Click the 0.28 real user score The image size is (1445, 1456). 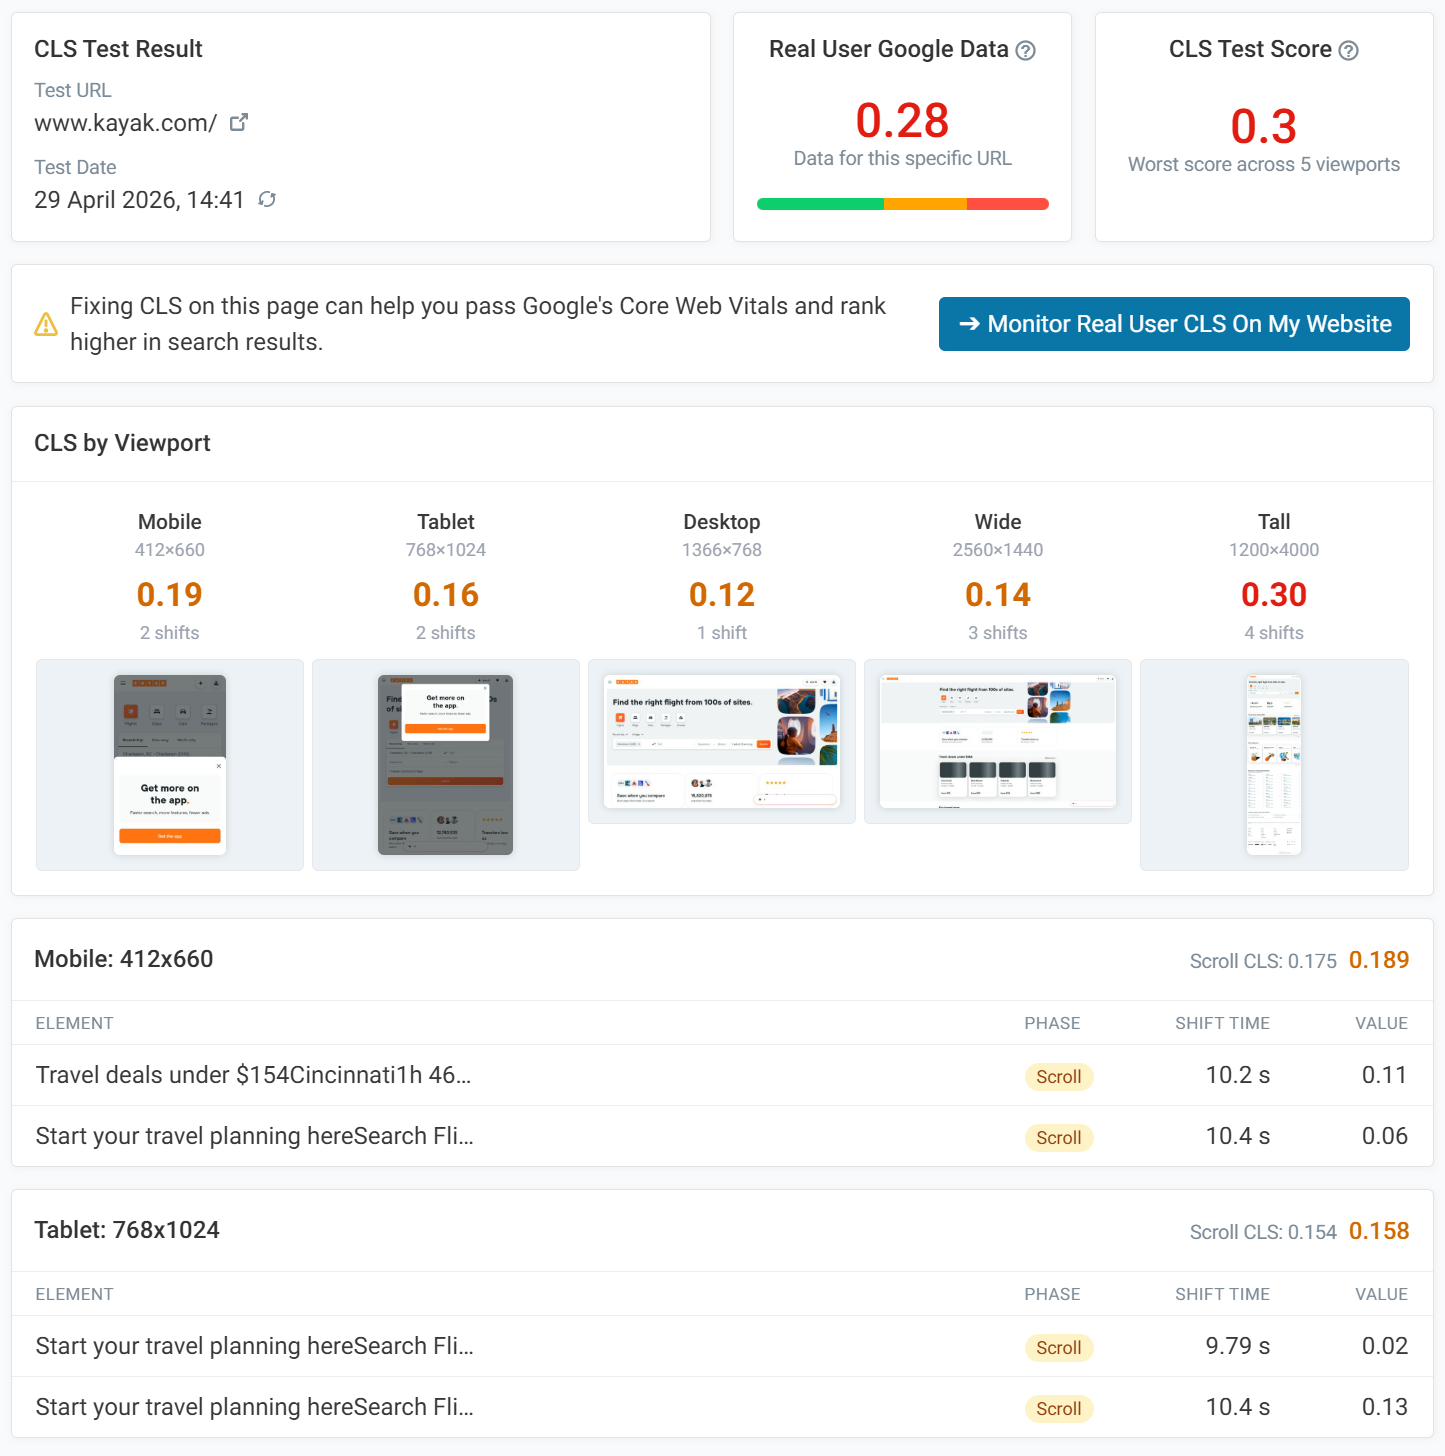pos(902,121)
